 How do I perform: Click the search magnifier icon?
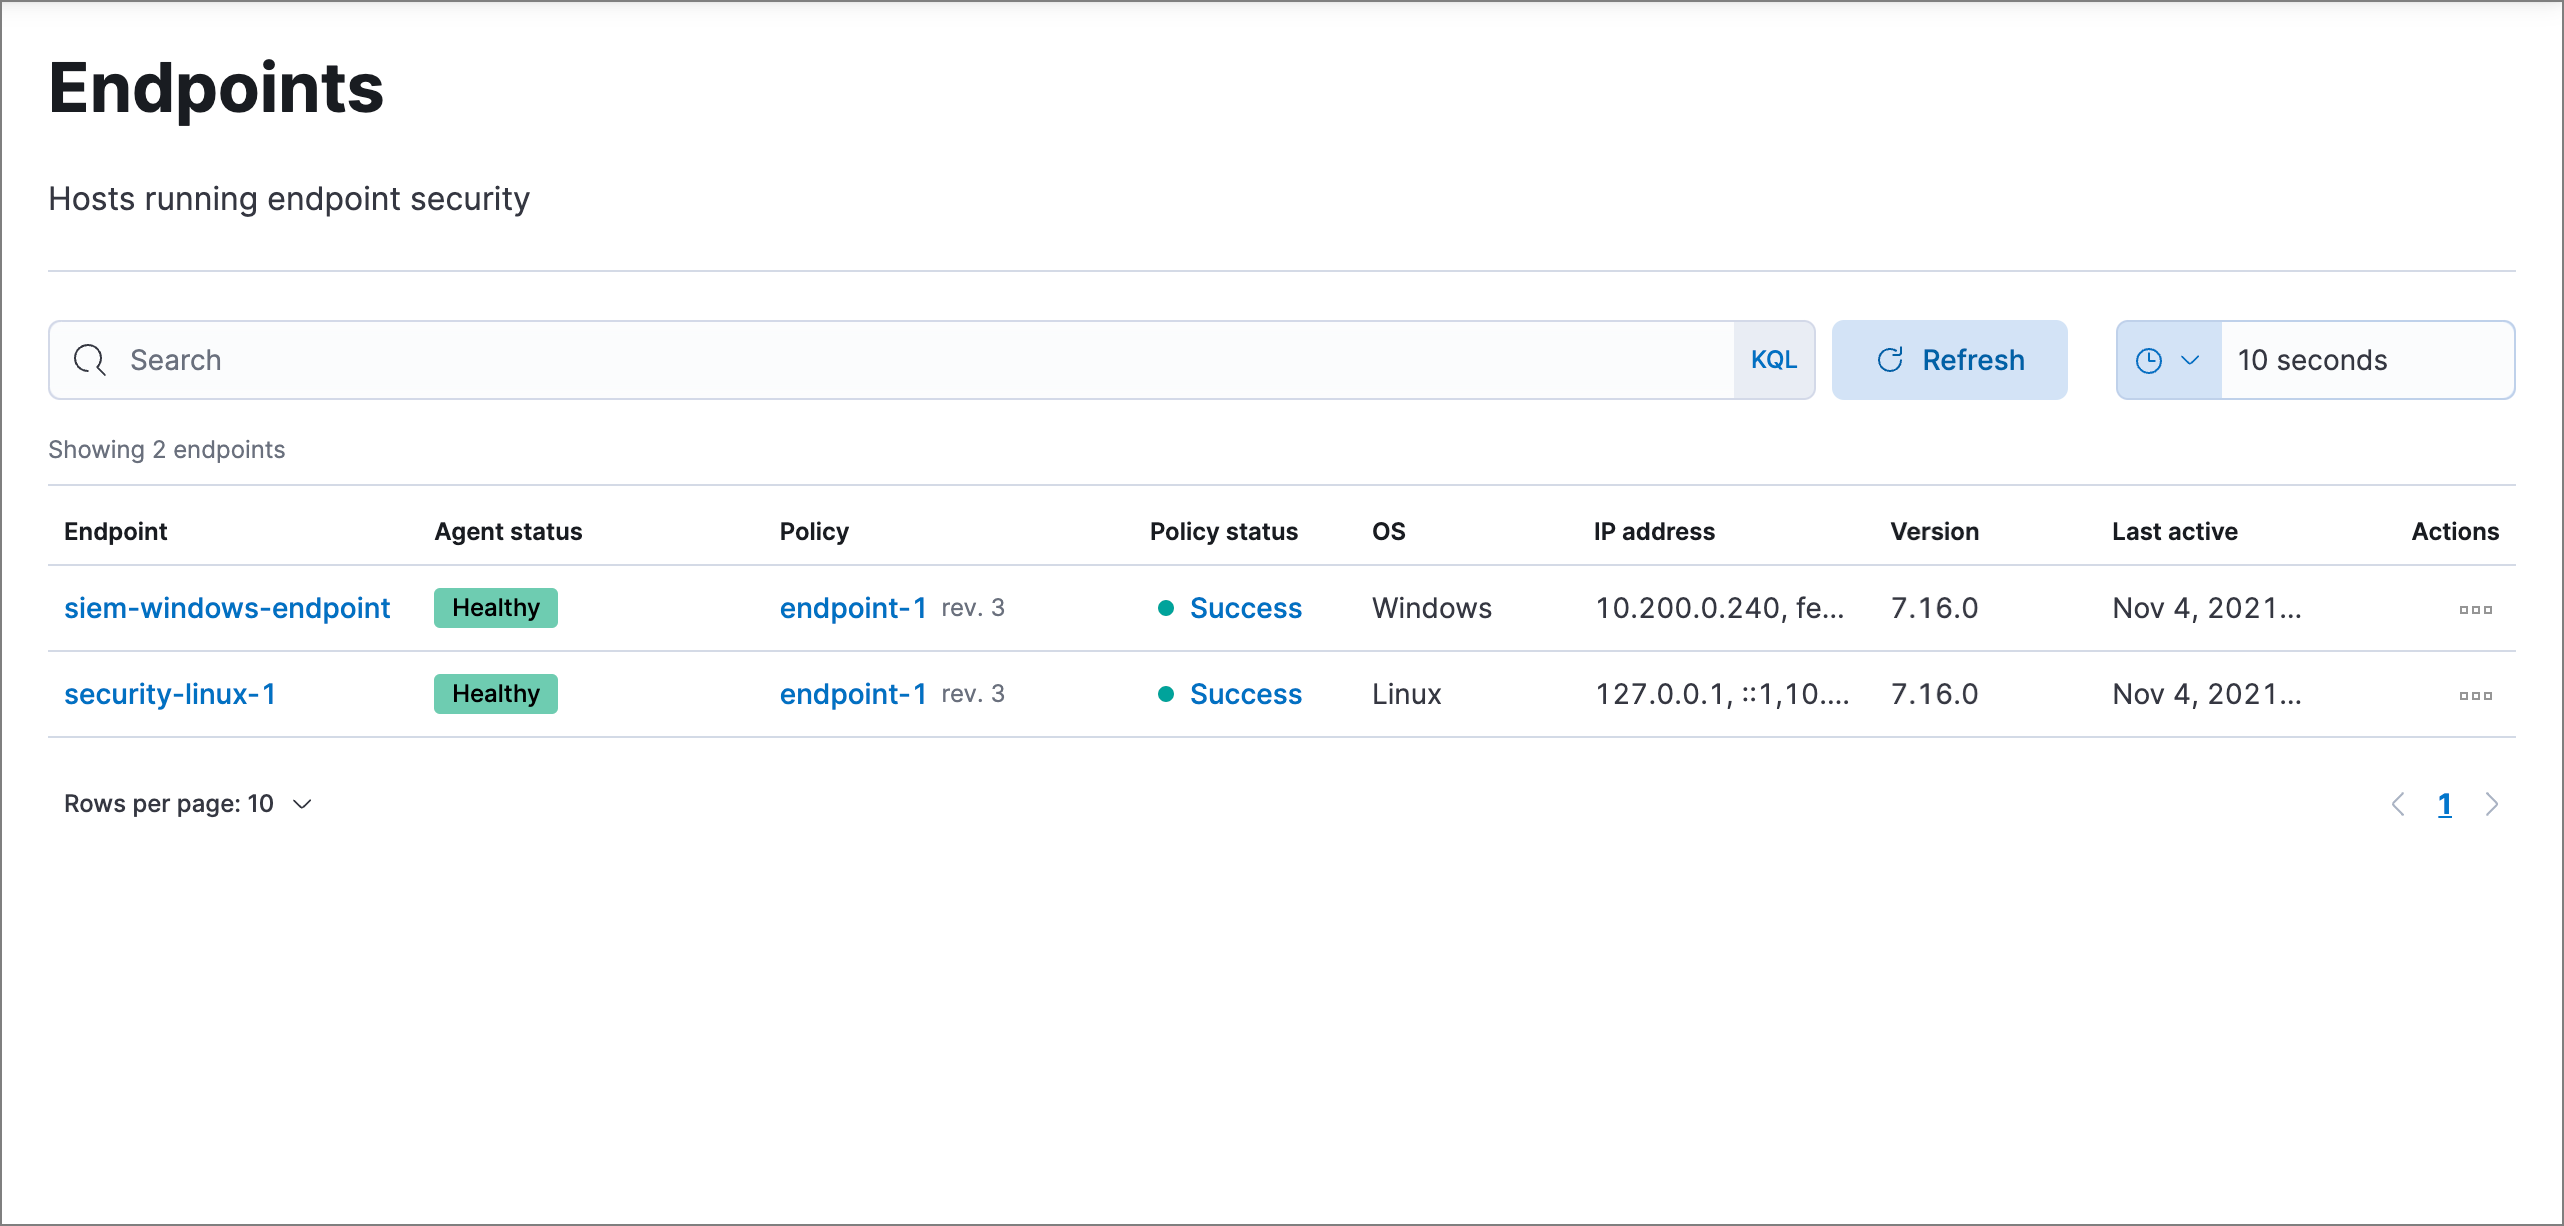[89, 359]
